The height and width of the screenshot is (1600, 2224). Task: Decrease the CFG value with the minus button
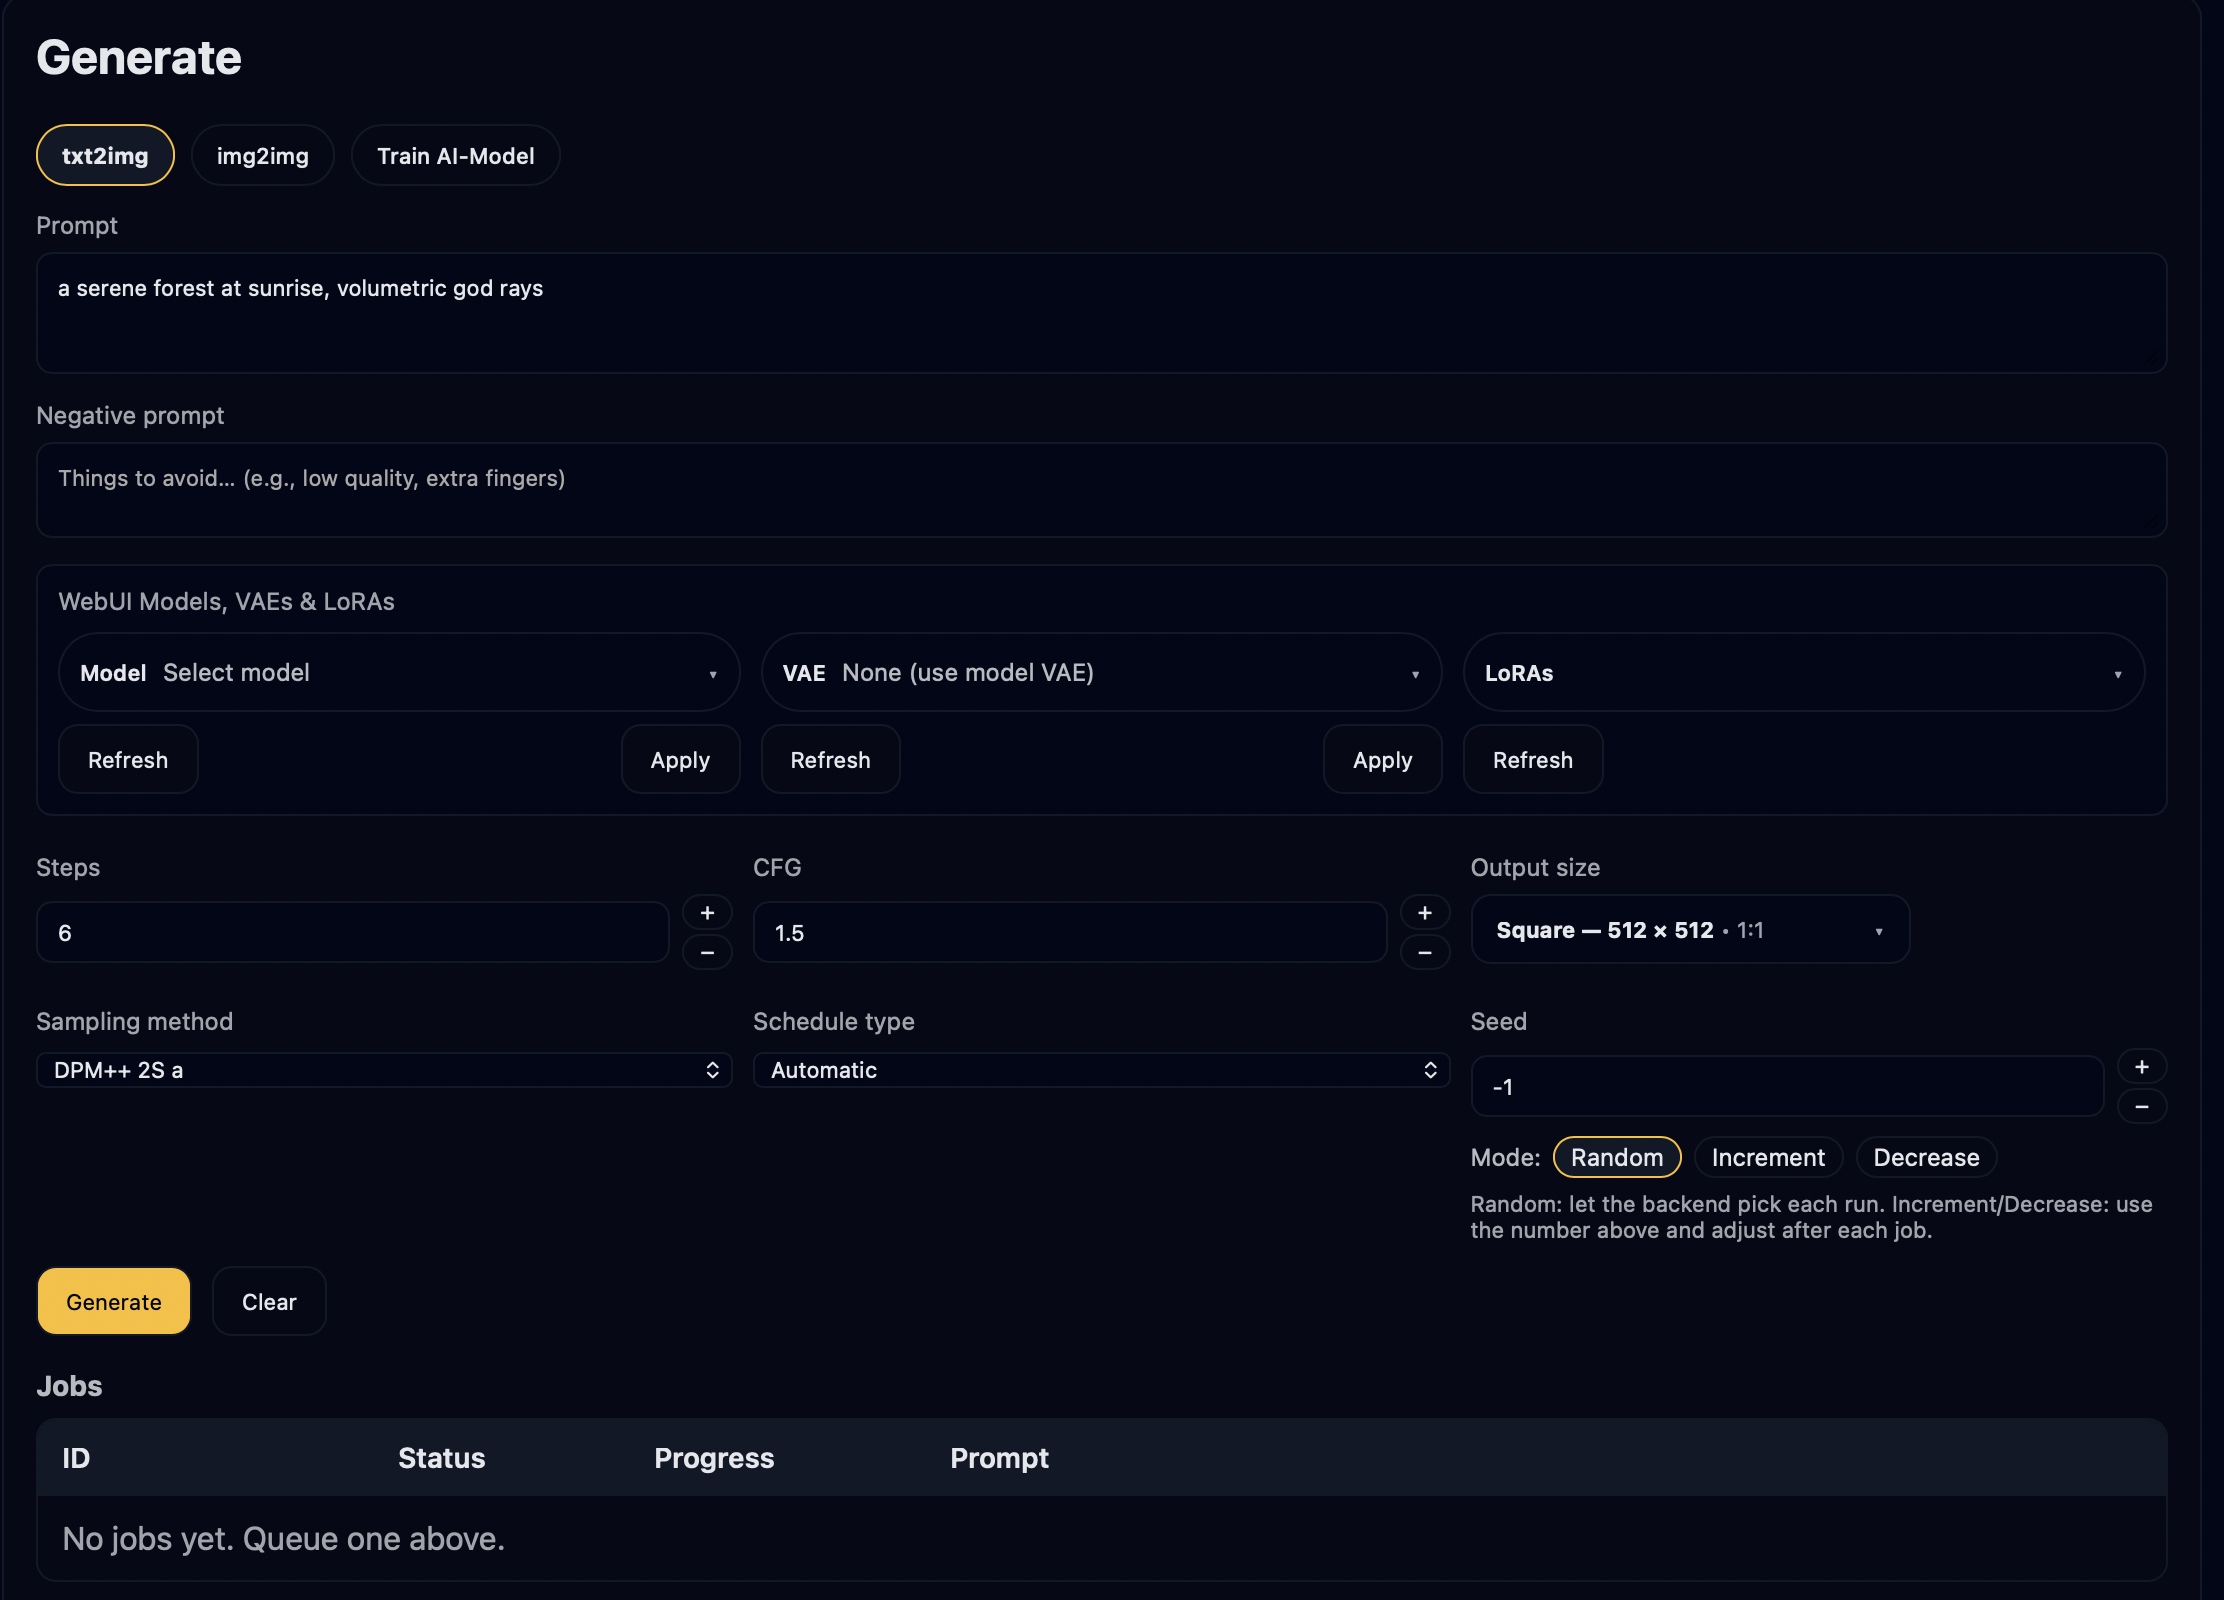[x=1425, y=952]
